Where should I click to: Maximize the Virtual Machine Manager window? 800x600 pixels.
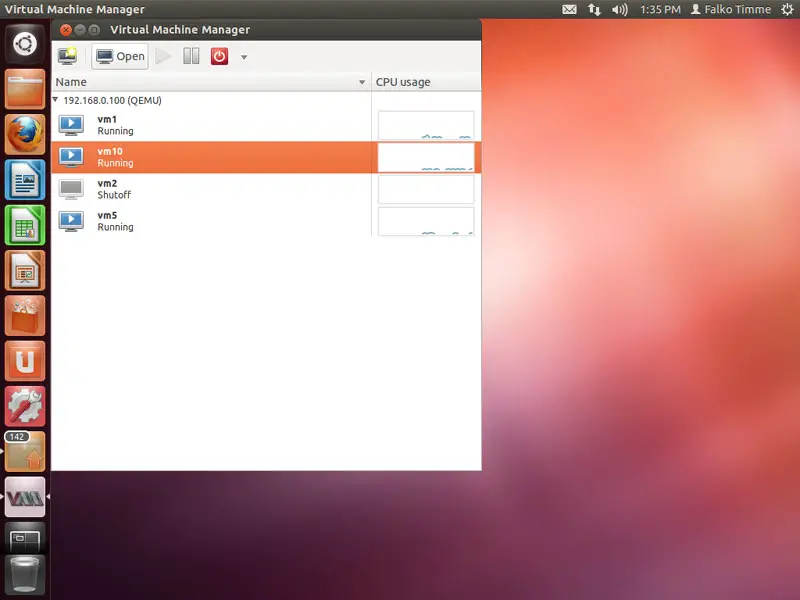(x=94, y=30)
